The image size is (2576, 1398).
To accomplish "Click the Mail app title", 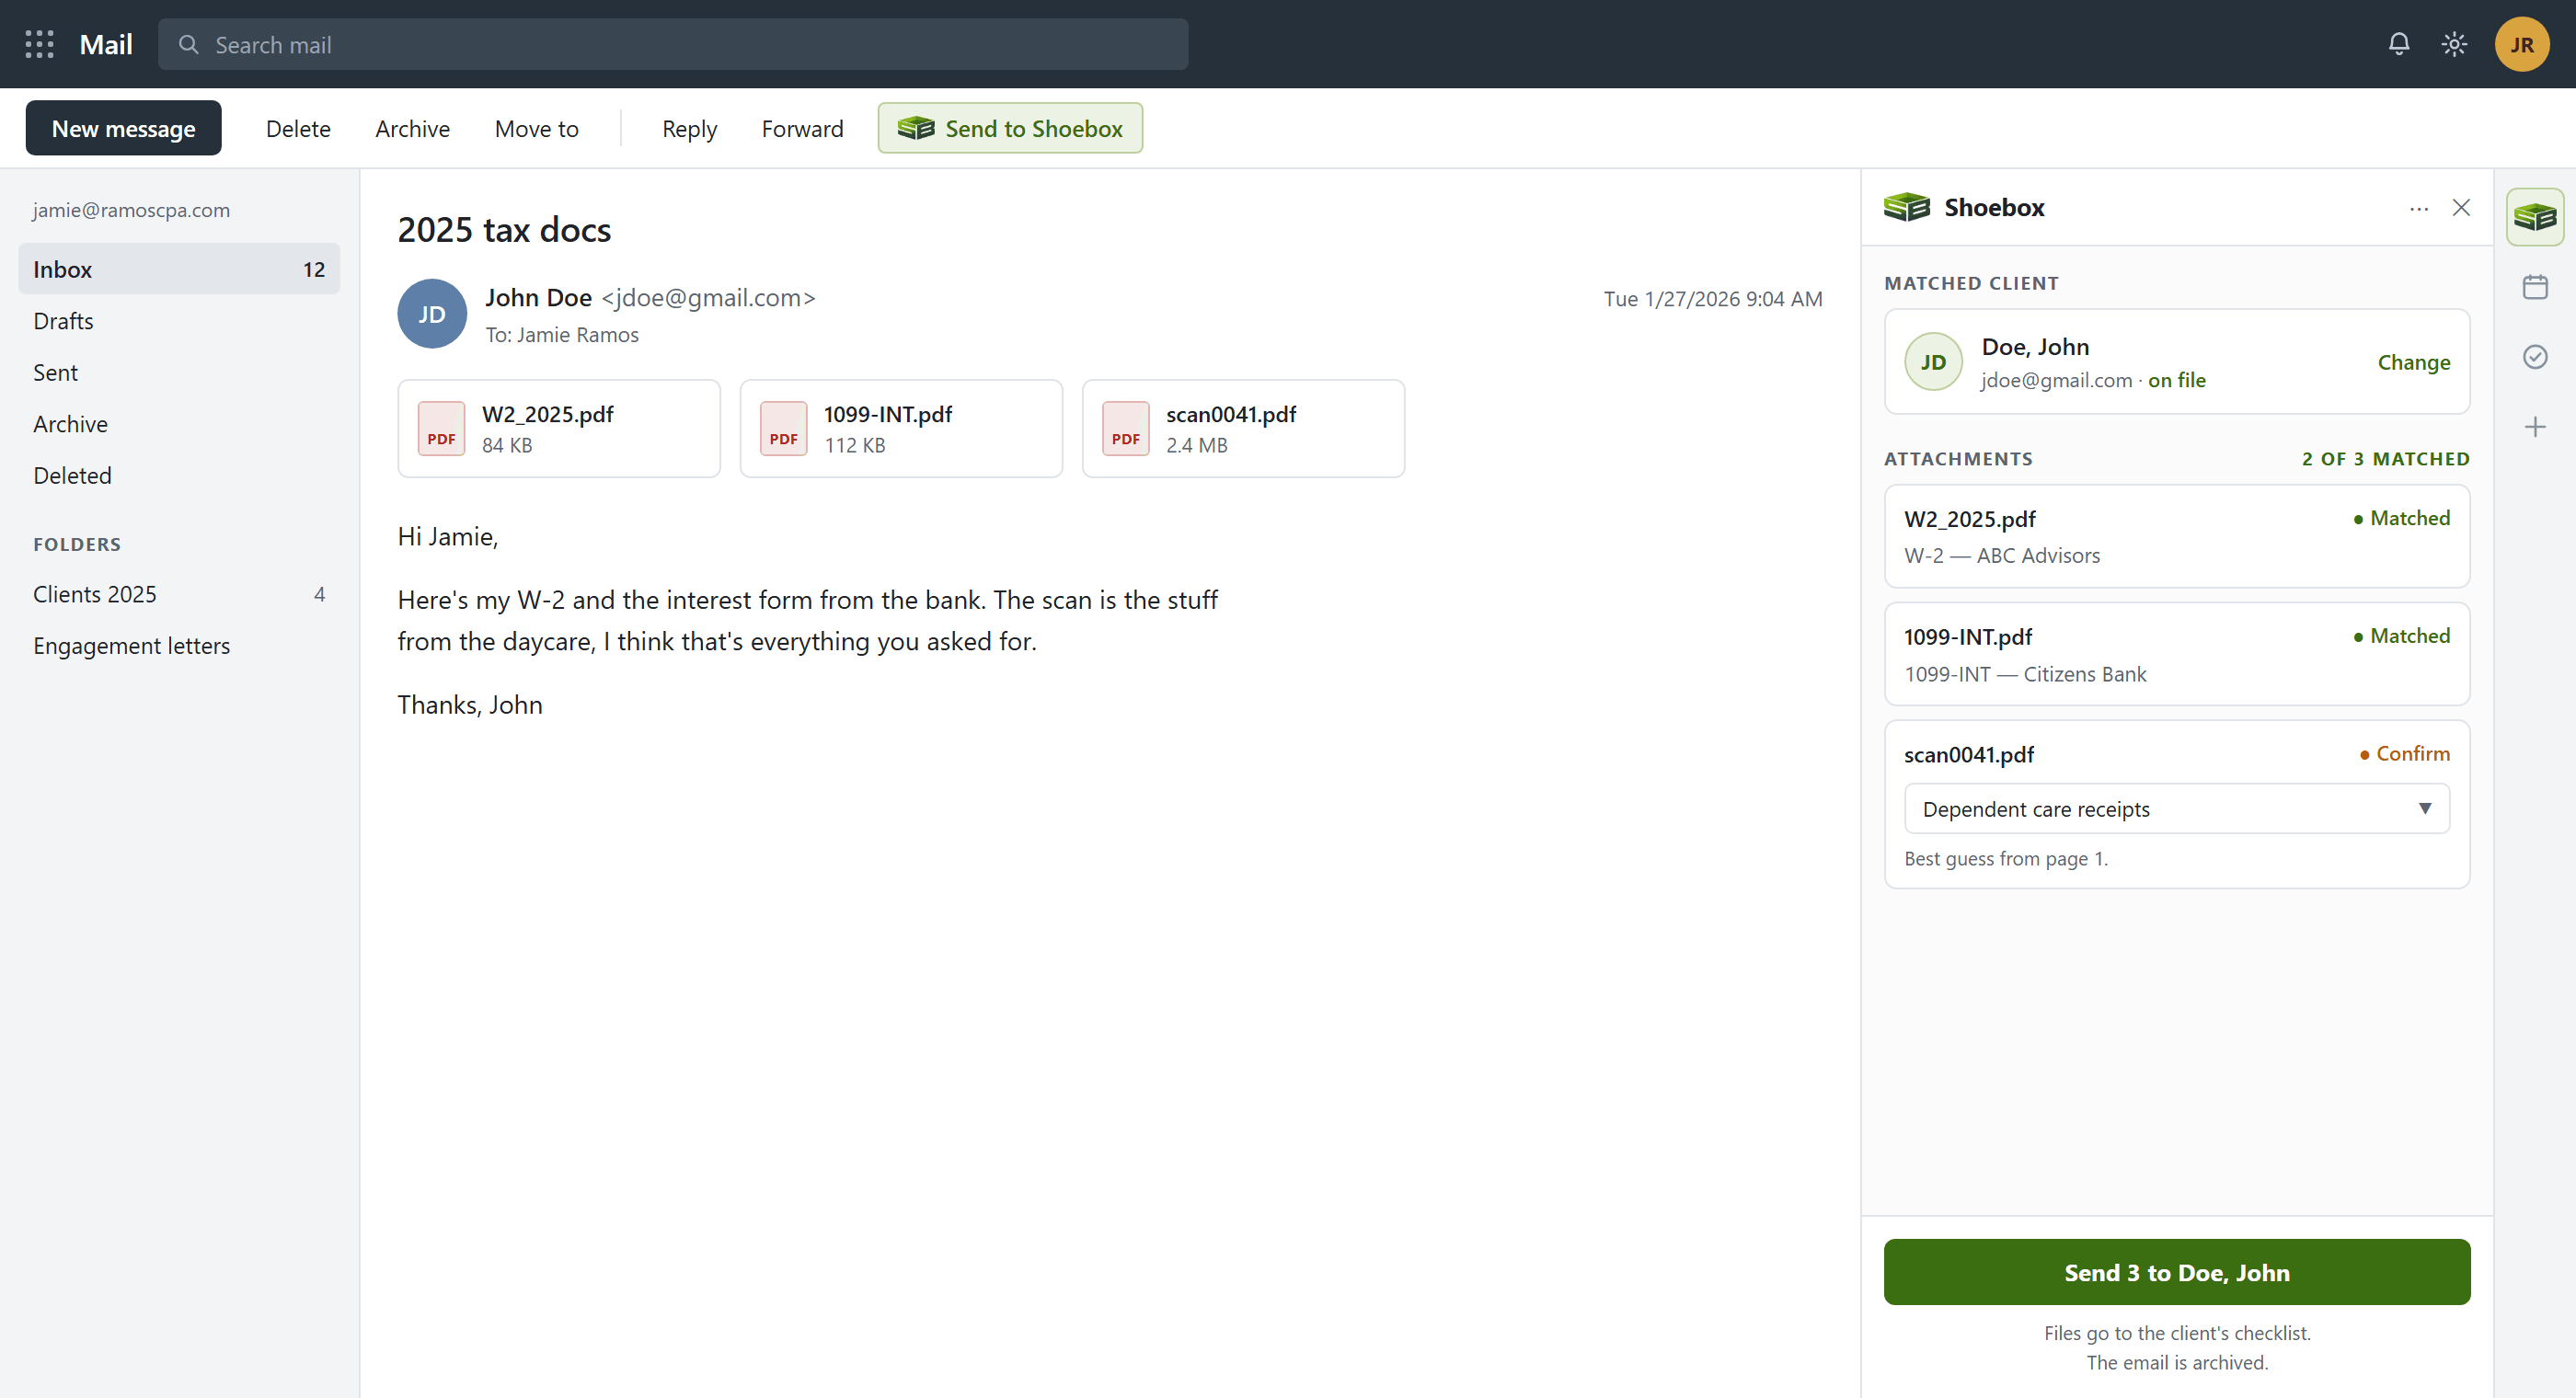I will (106, 44).
